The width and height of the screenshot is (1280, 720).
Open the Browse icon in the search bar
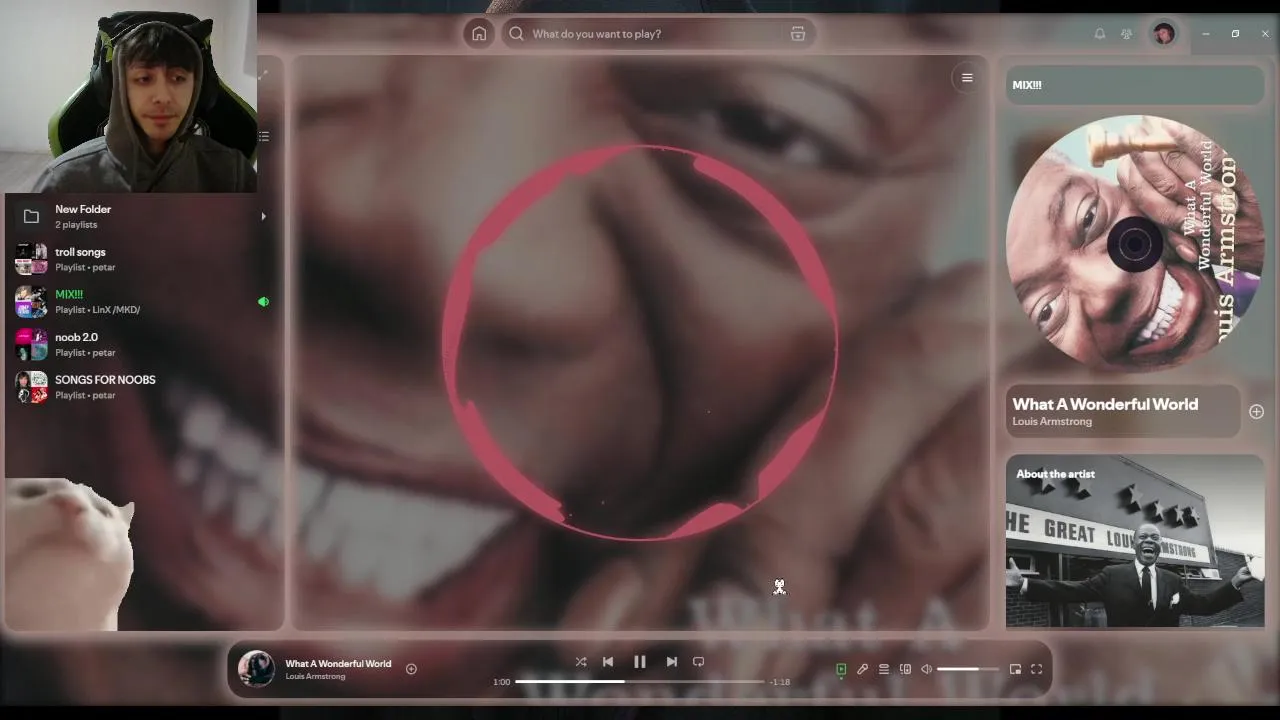798,34
